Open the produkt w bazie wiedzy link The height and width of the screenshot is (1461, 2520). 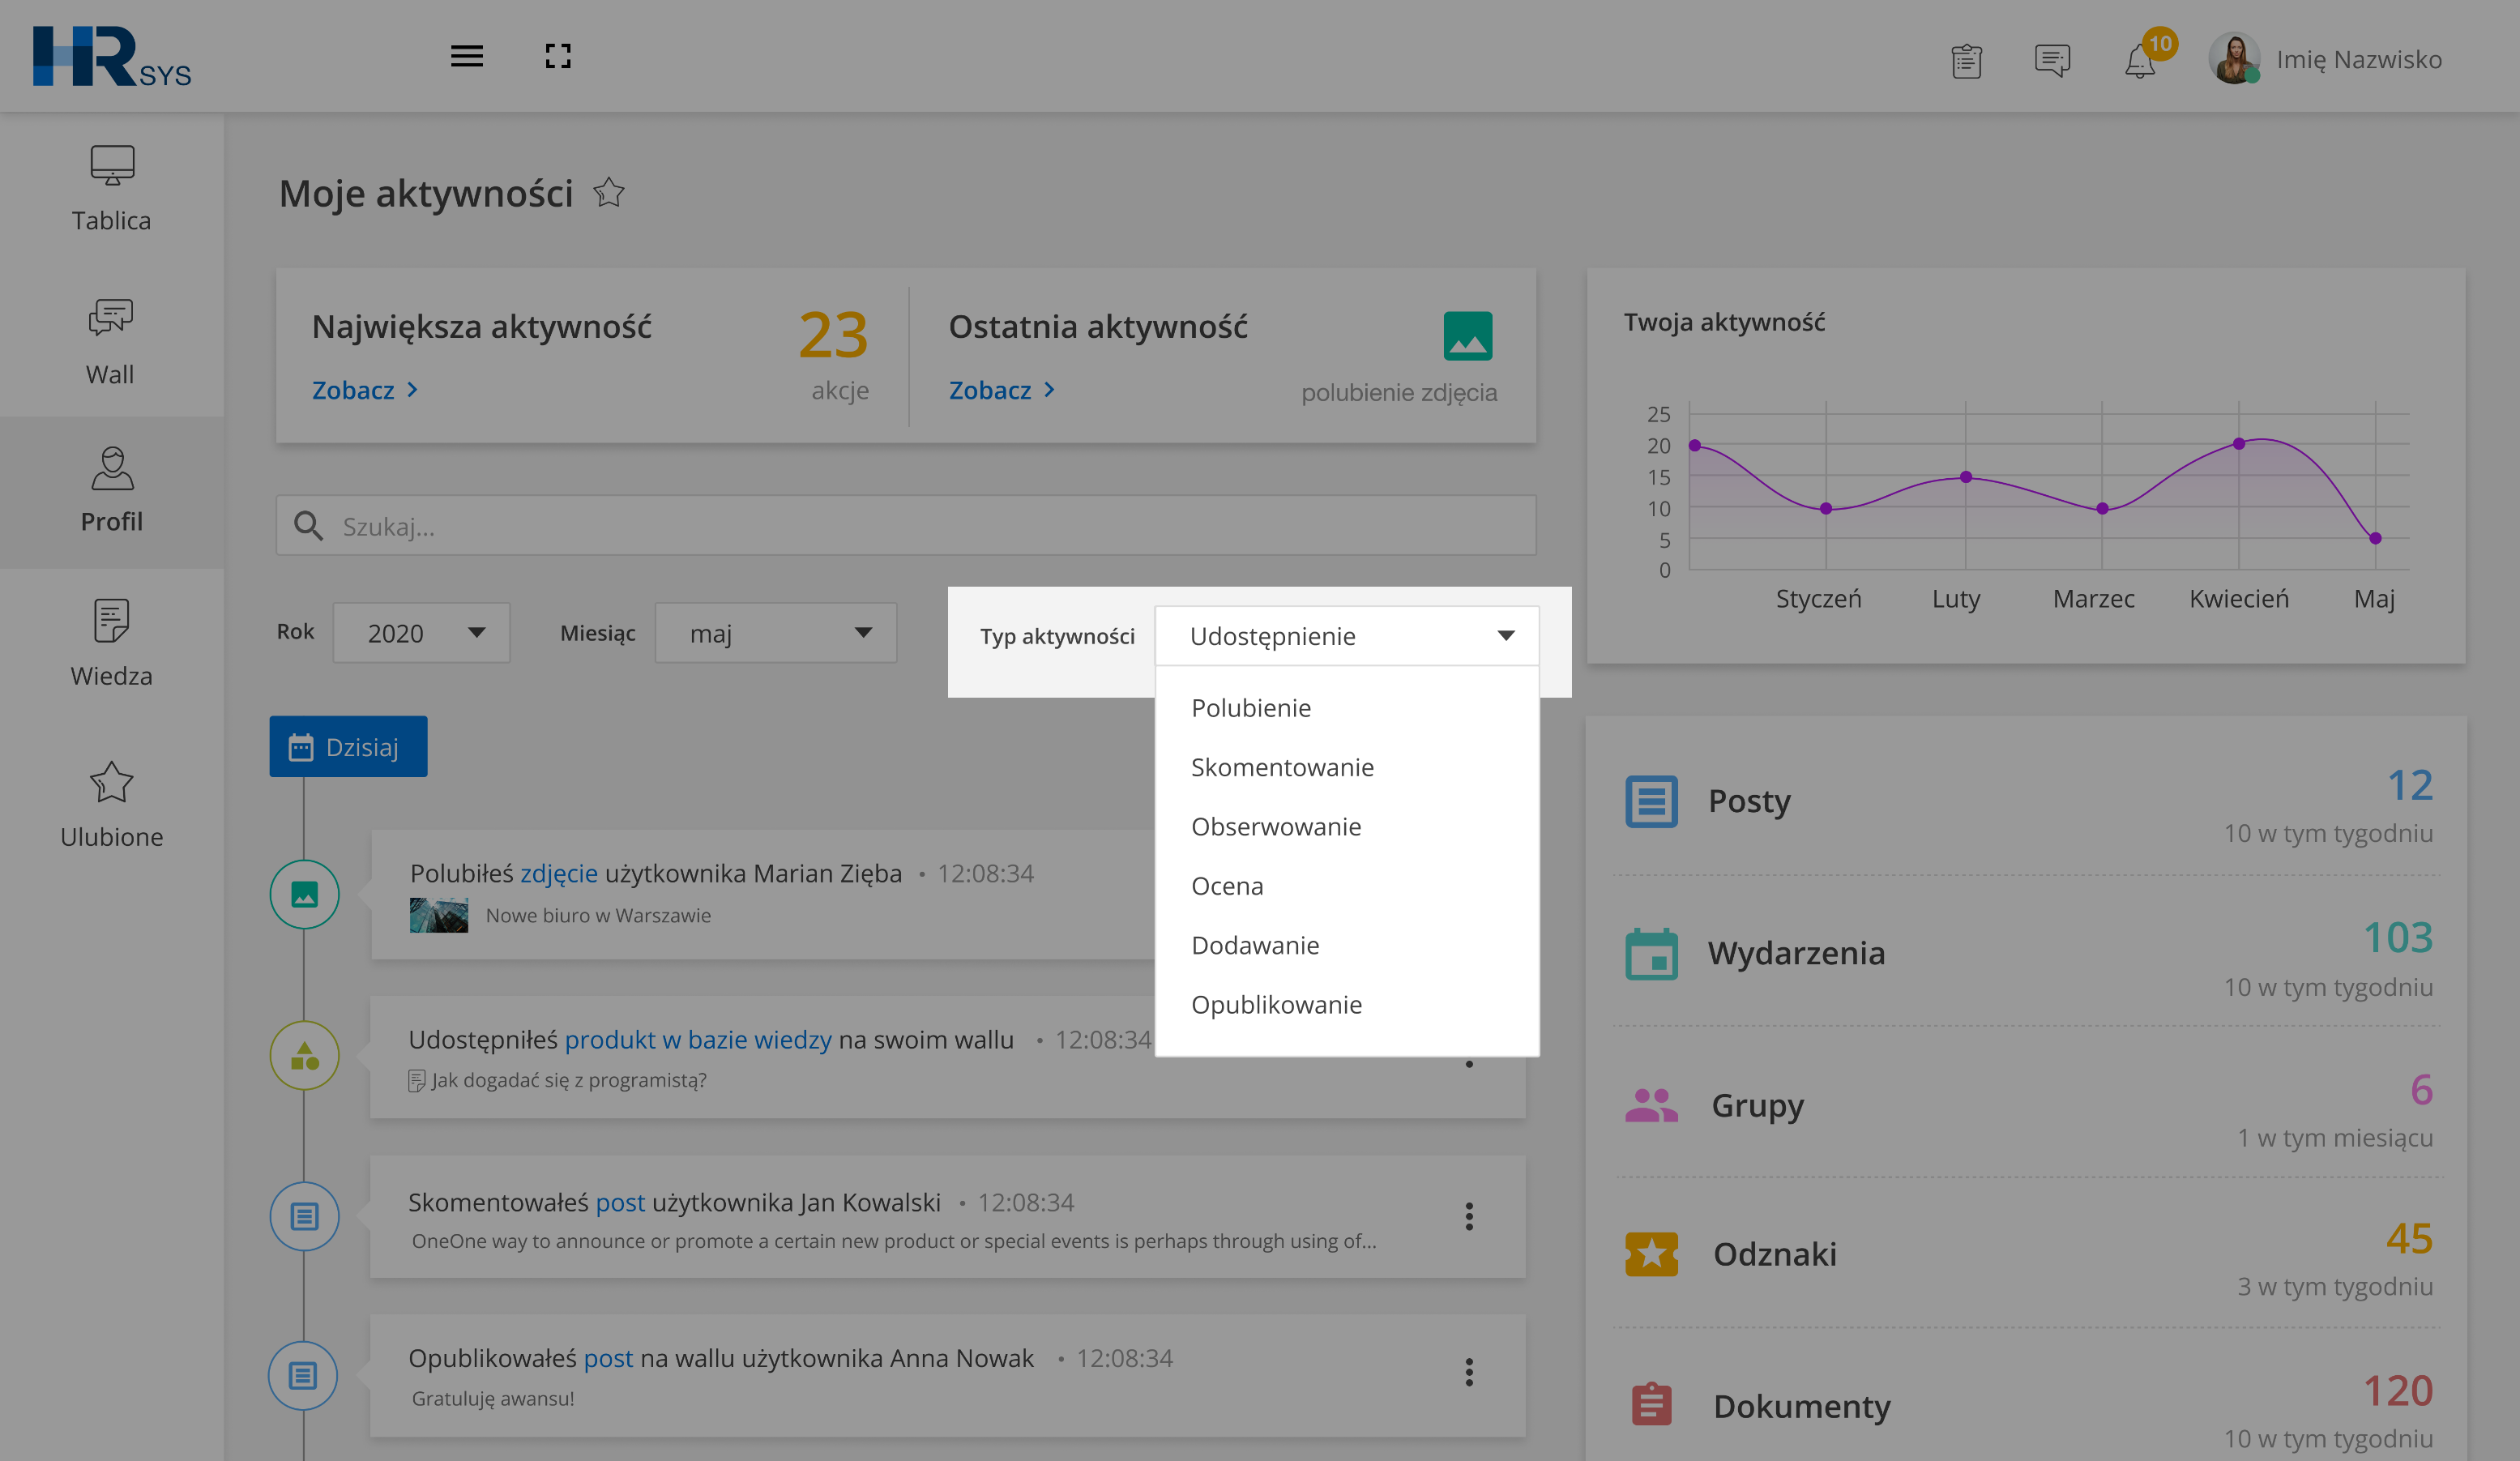coord(698,1040)
